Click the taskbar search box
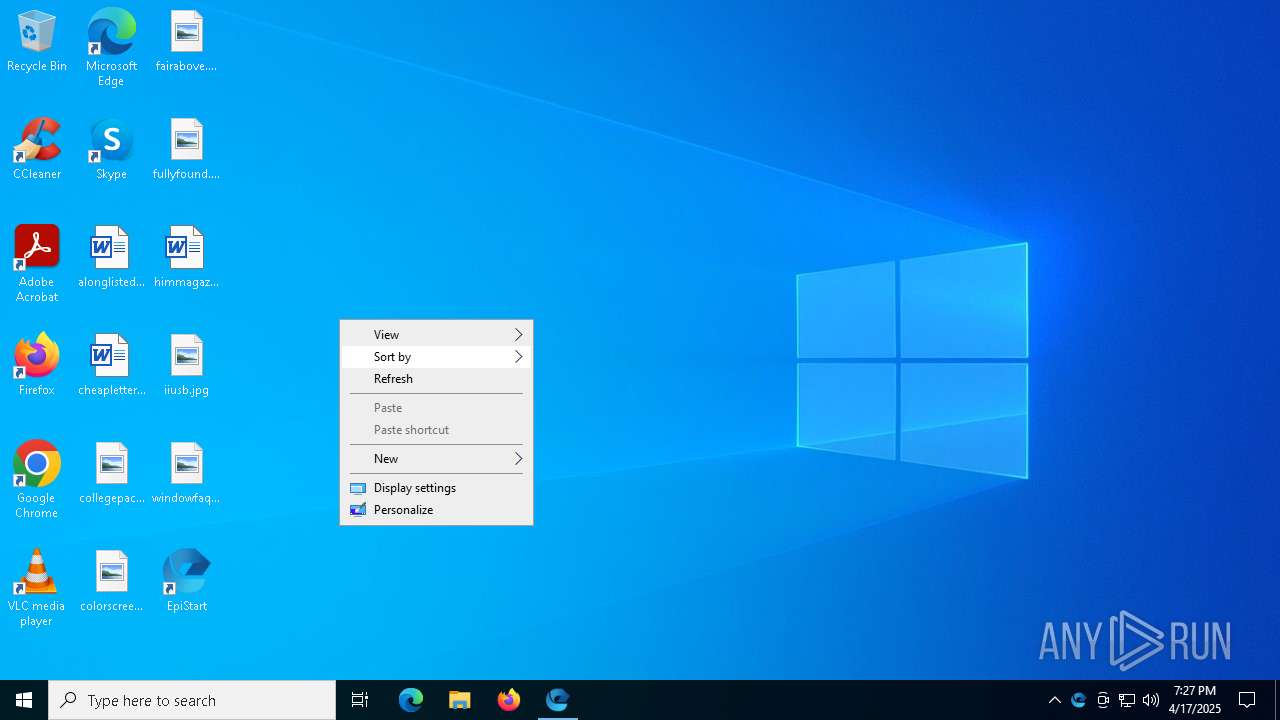The height and width of the screenshot is (720, 1280). pyautogui.click(x=192, y=700)
